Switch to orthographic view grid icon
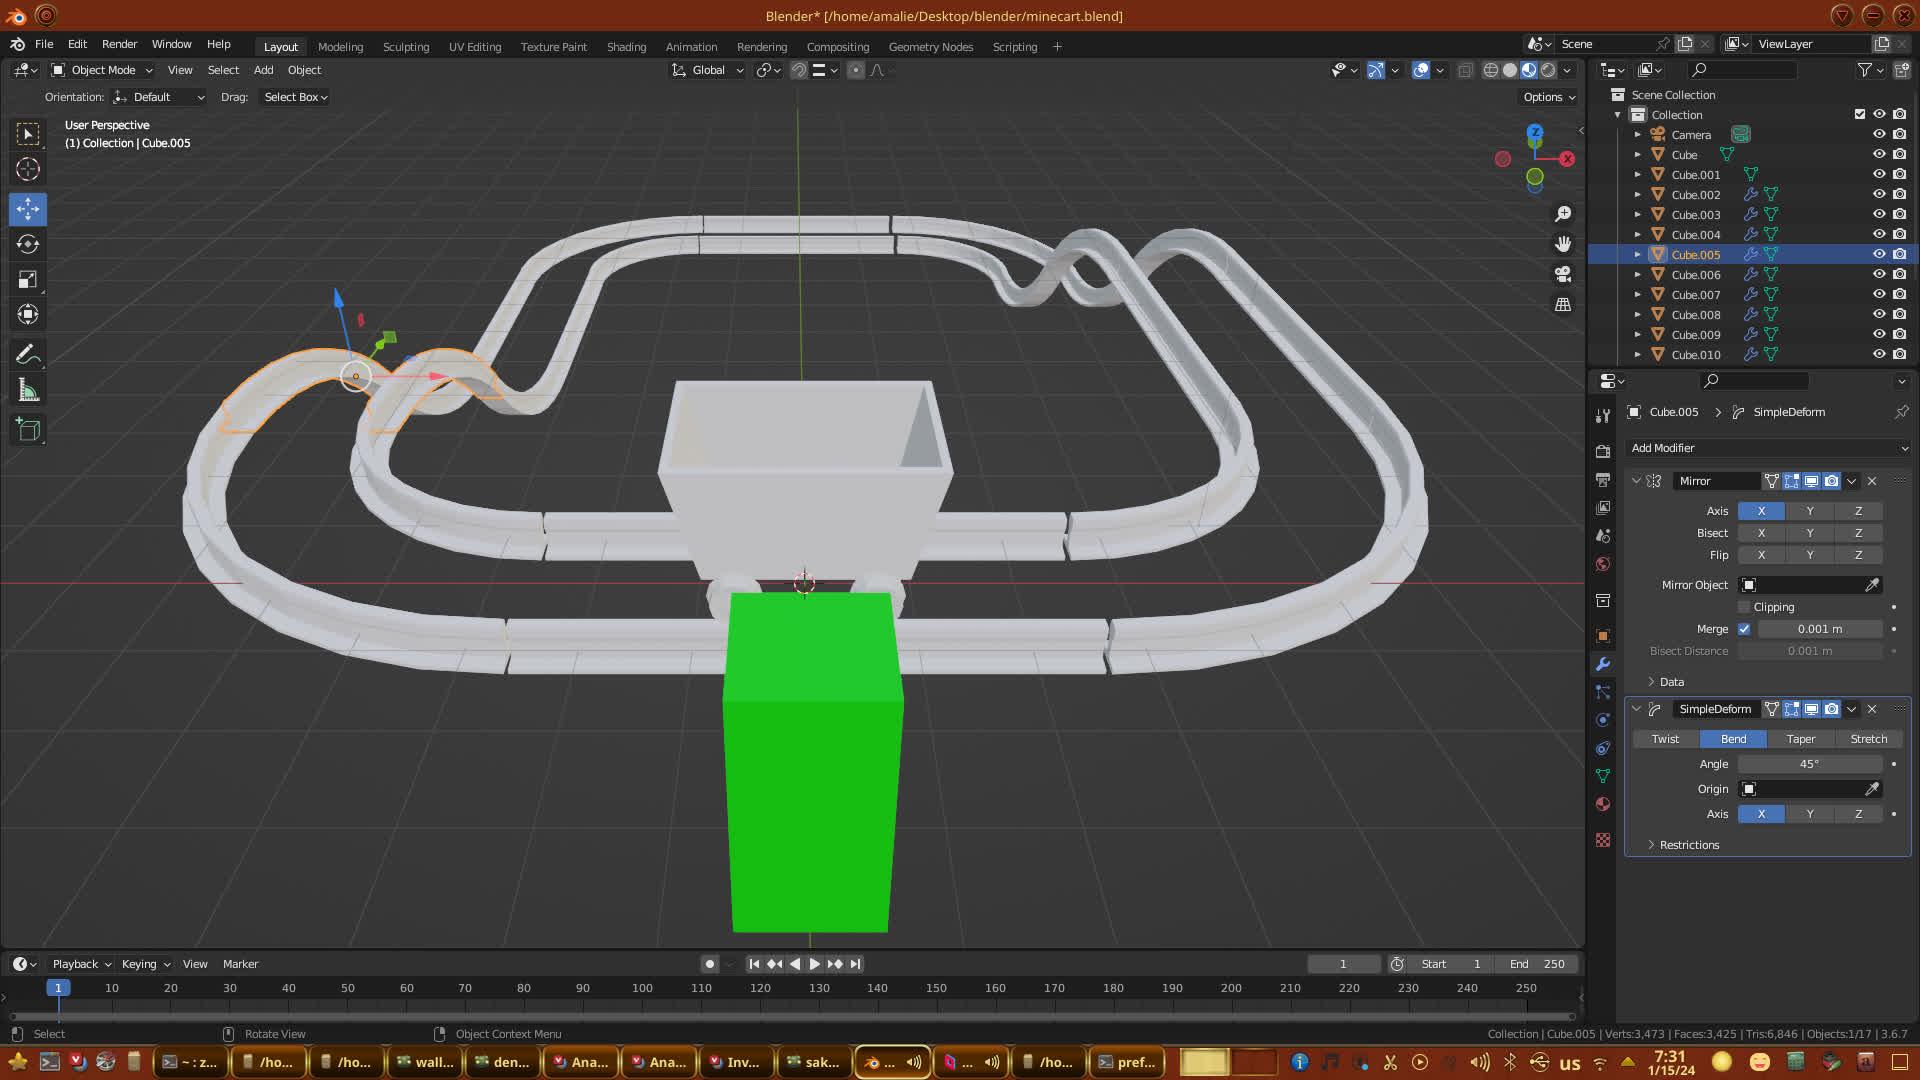 pyautogui.click(x=1563, y=305)
